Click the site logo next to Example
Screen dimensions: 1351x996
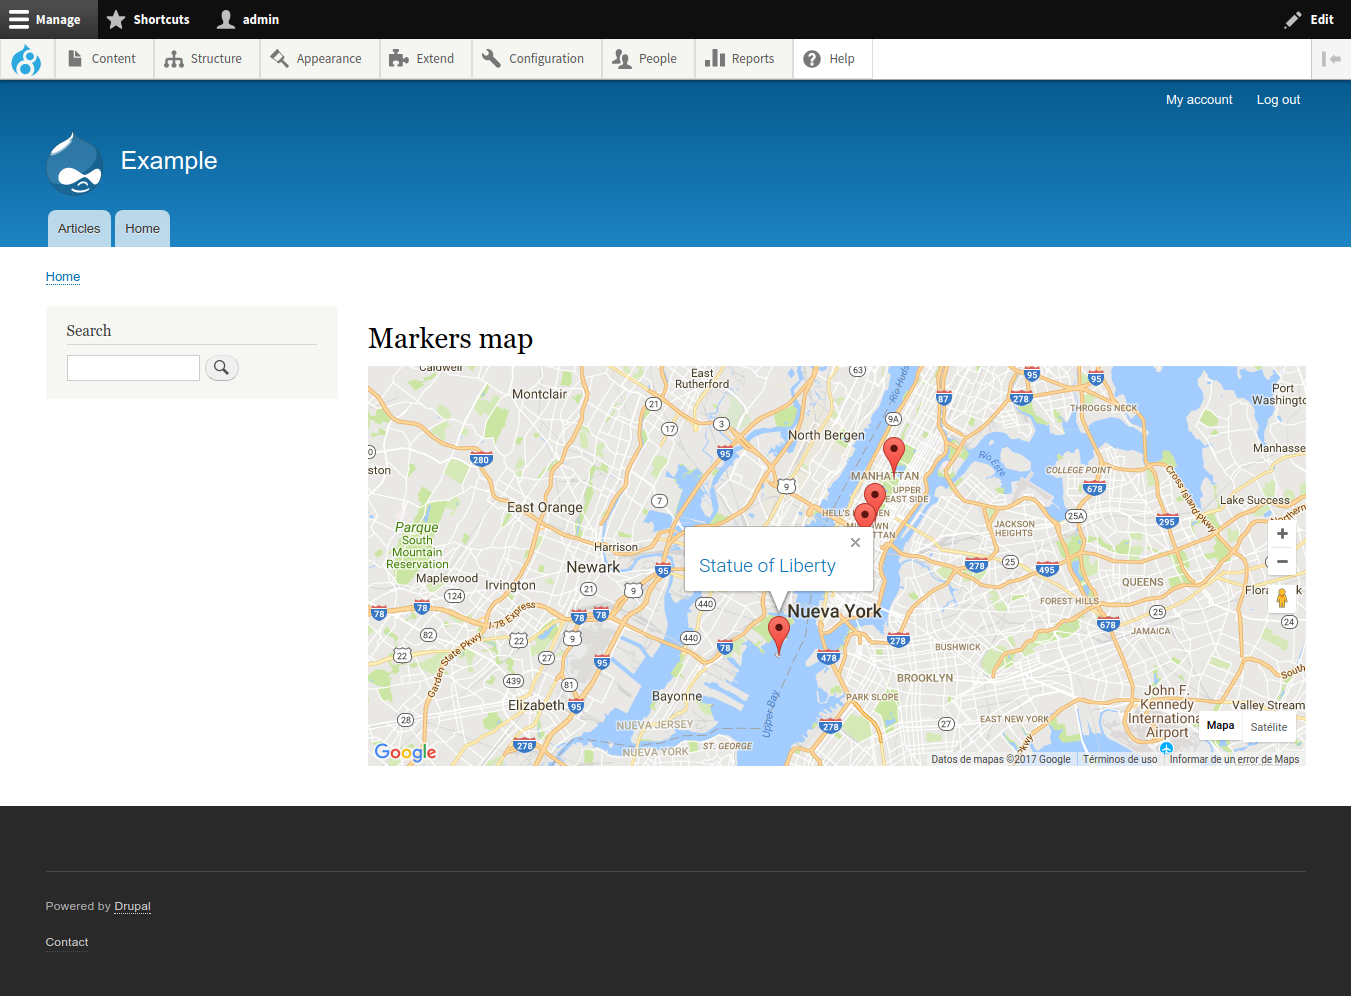pyautogui.click(x=74, y=163)
